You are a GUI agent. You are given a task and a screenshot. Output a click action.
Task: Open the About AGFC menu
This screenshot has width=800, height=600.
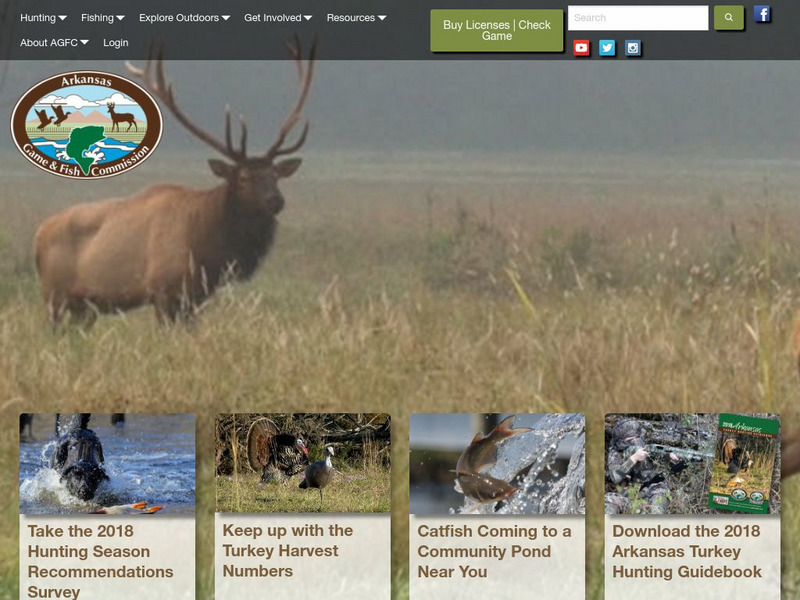pos(50,43)
